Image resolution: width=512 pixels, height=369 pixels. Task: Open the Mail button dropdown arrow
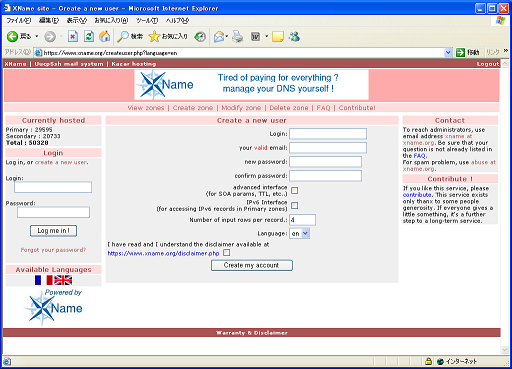(x=227, y=36)
